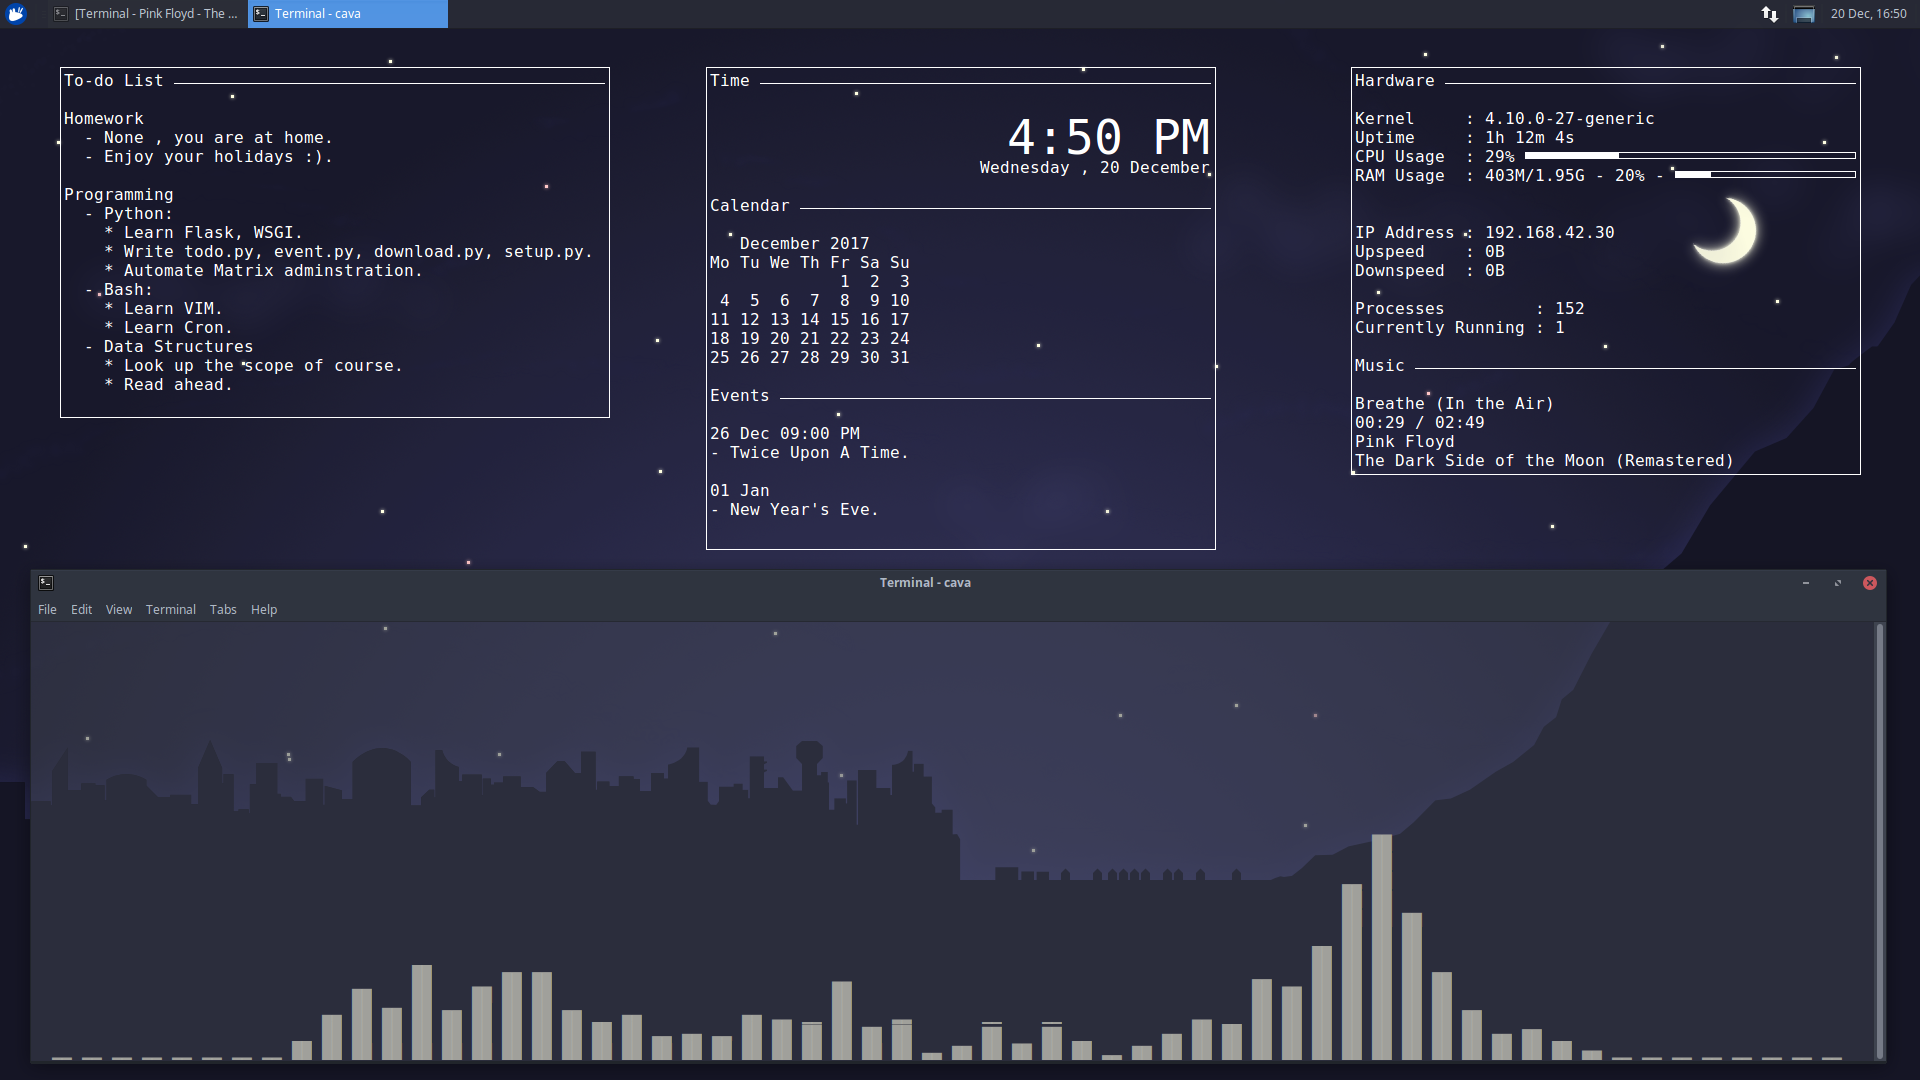Click the 'Terminal - cava' window title text
This screenshot has height=1080, width=1920.
925,583
